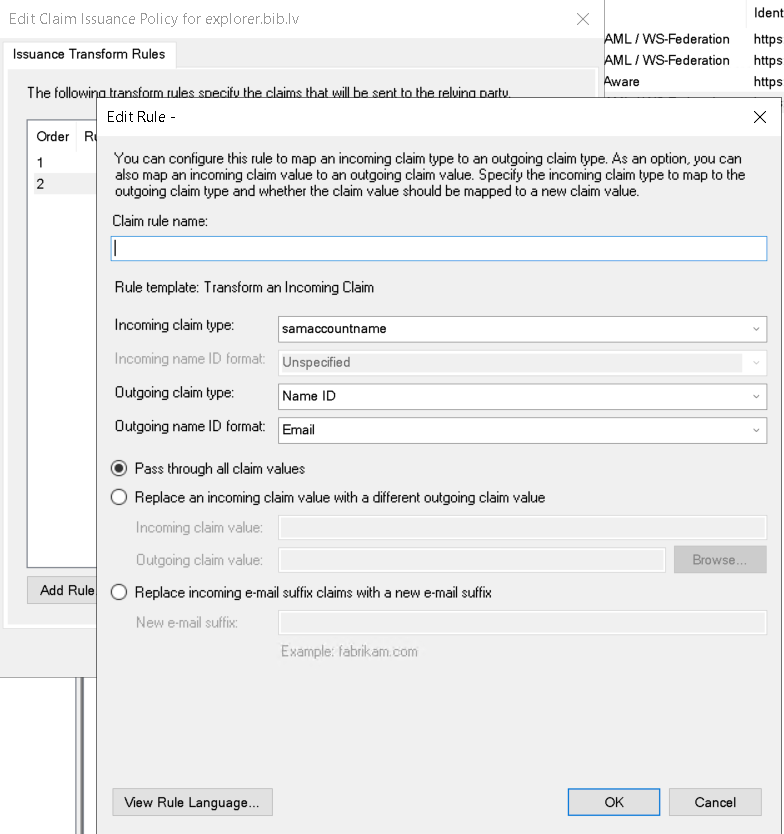Select rule order 2 in list
The height and width of the screenshot is (834, 784).
(41, 184)
